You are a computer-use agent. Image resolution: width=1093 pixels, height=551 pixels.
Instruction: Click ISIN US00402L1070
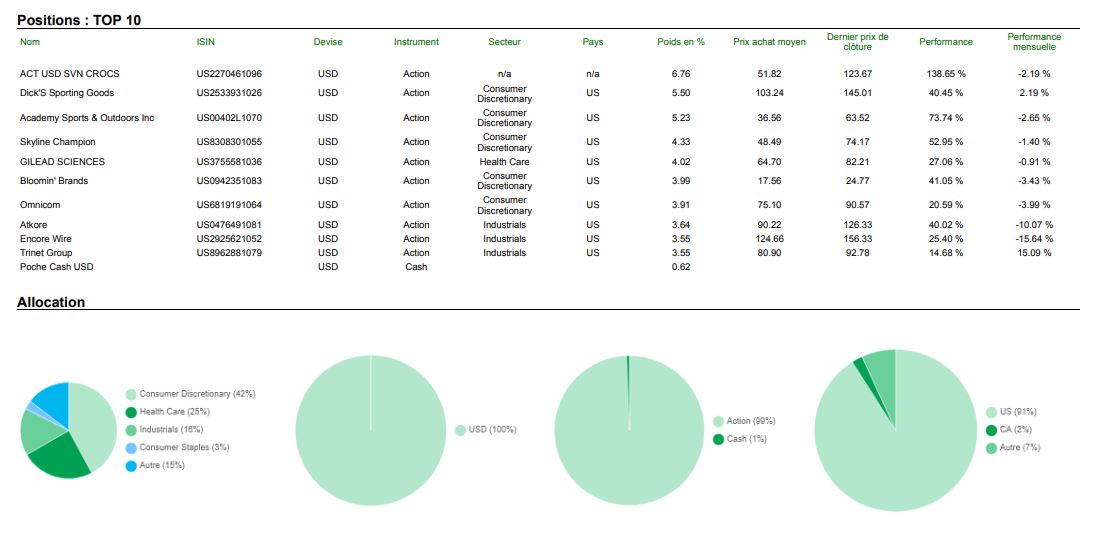point(229,118)
